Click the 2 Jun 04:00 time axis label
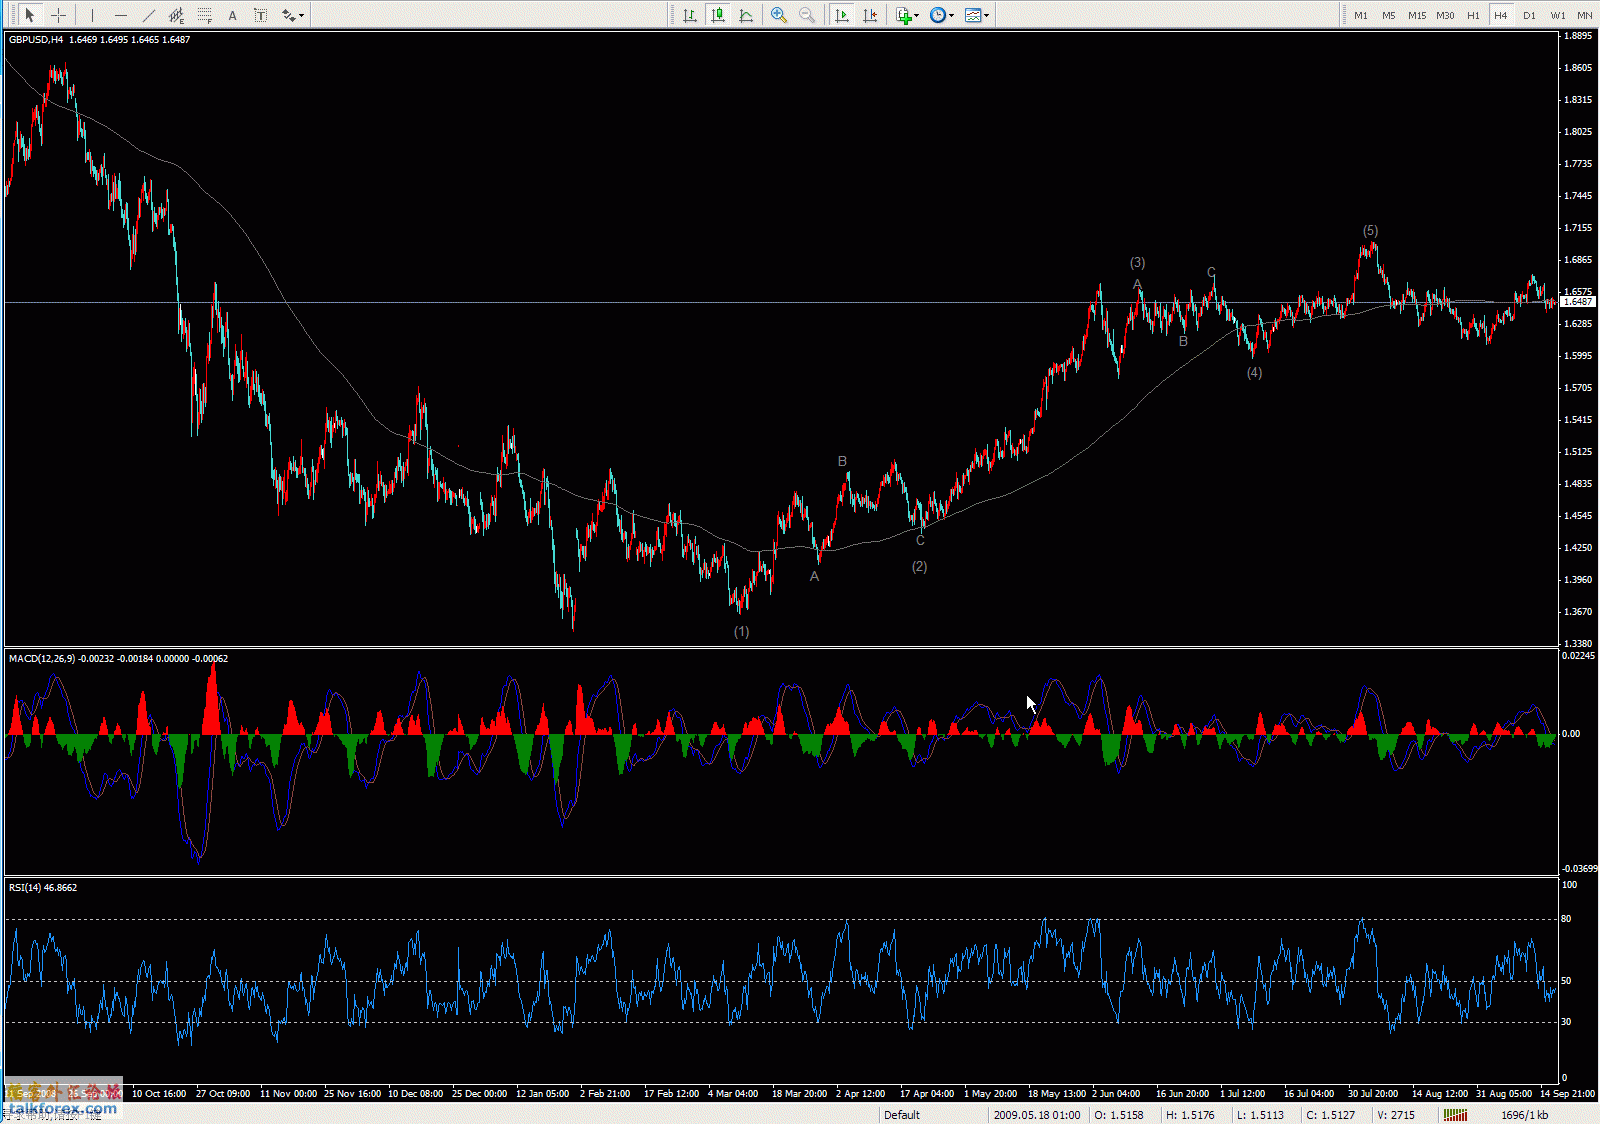Viewport: 1600px width, 1124px height. (1116, 1094)
